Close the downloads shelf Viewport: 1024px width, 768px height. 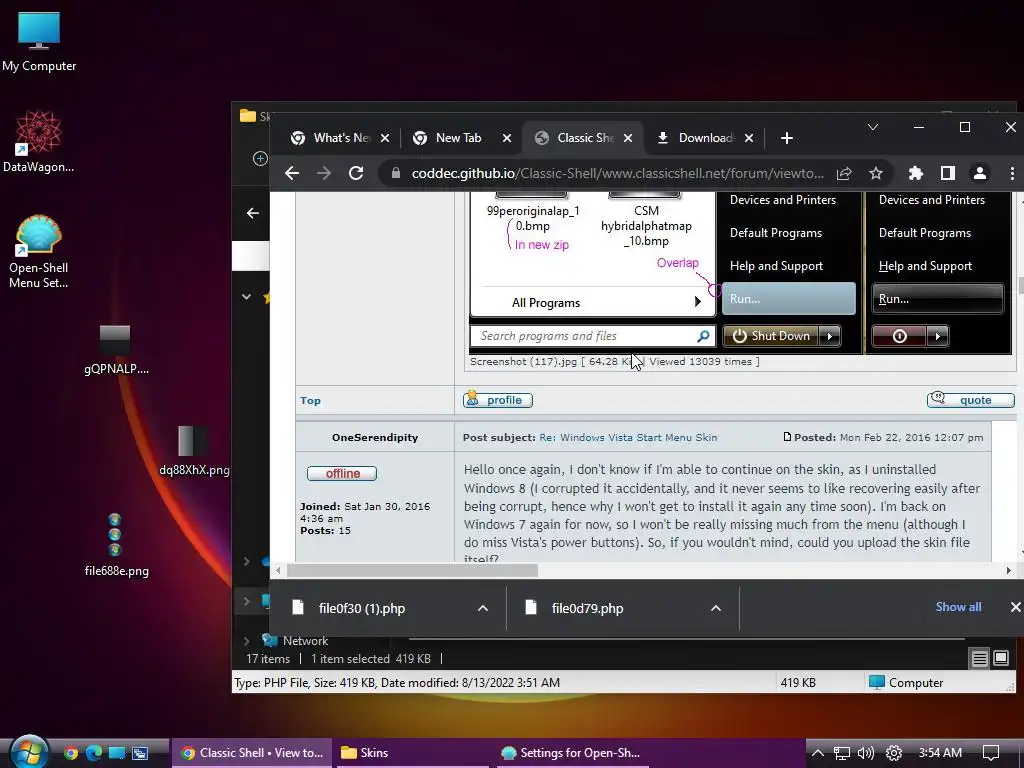pyautogui.click(x=1015, y=607)
